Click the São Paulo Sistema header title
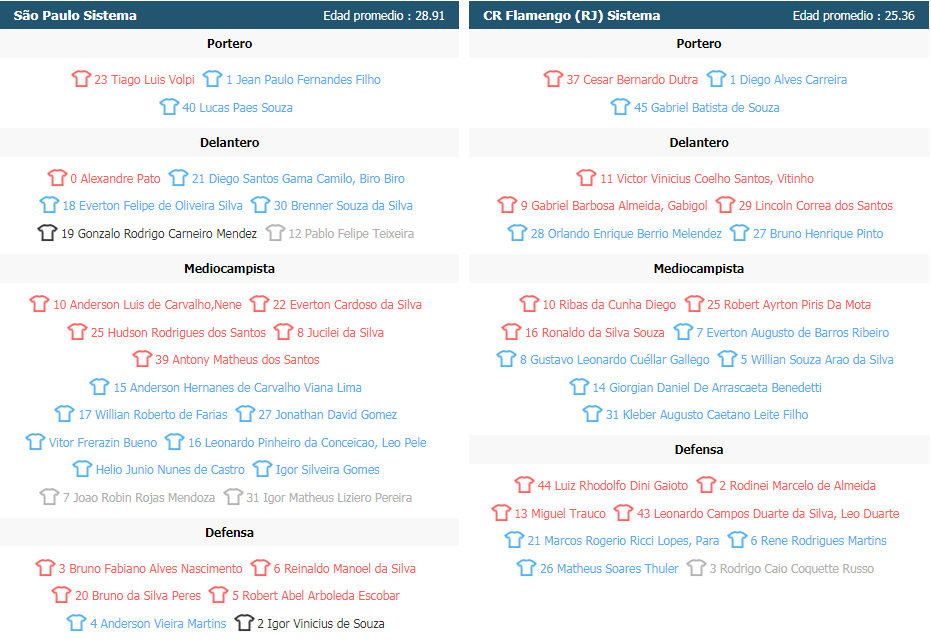 point(75,15)
